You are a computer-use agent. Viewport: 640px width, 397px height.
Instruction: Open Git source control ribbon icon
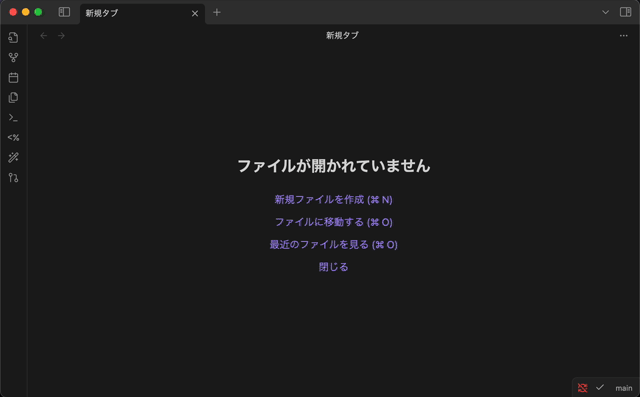13,177
